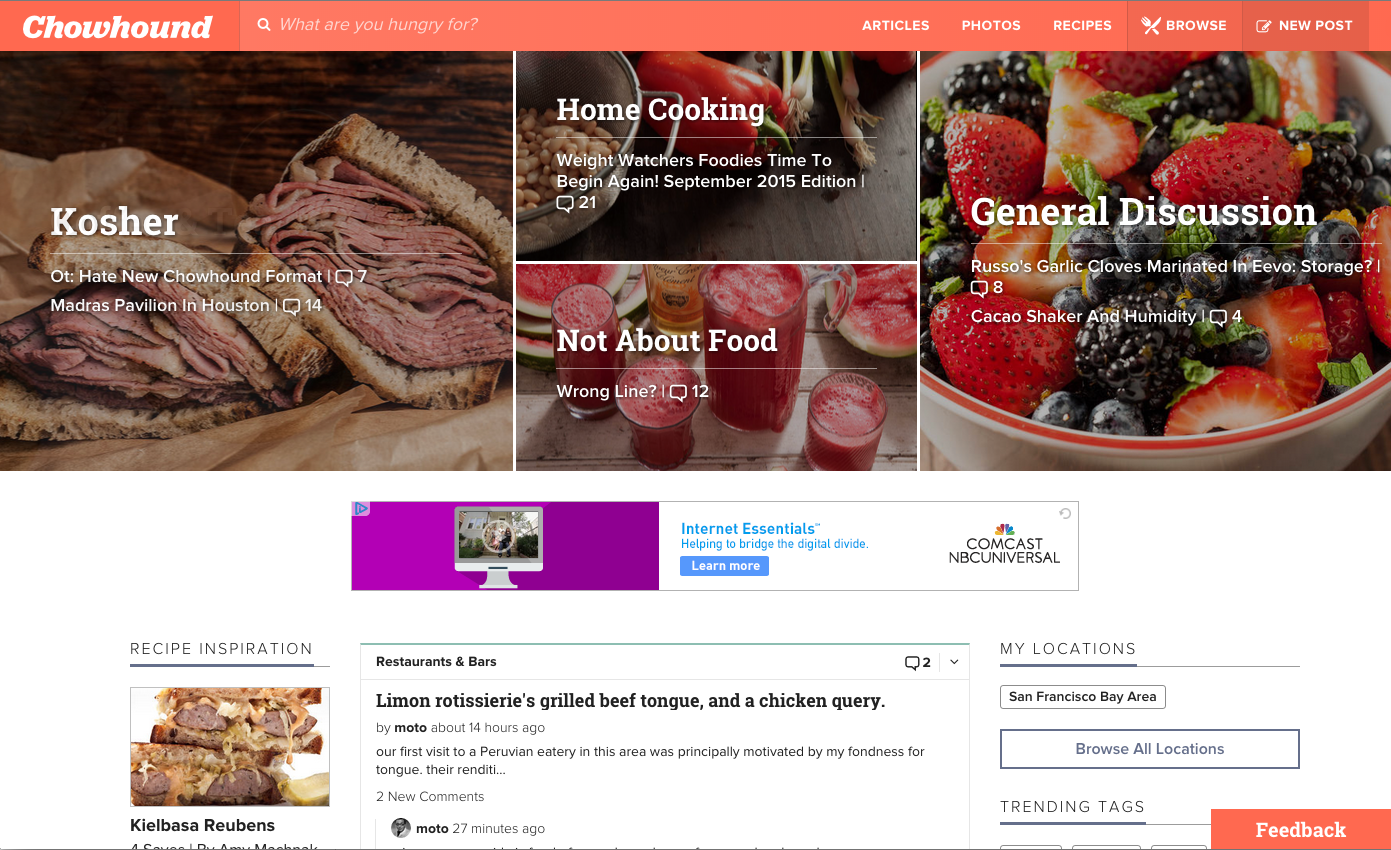Open the Chowhound logo home link
This screenshot has width=1391, height=850.
[x=117, y=26]
